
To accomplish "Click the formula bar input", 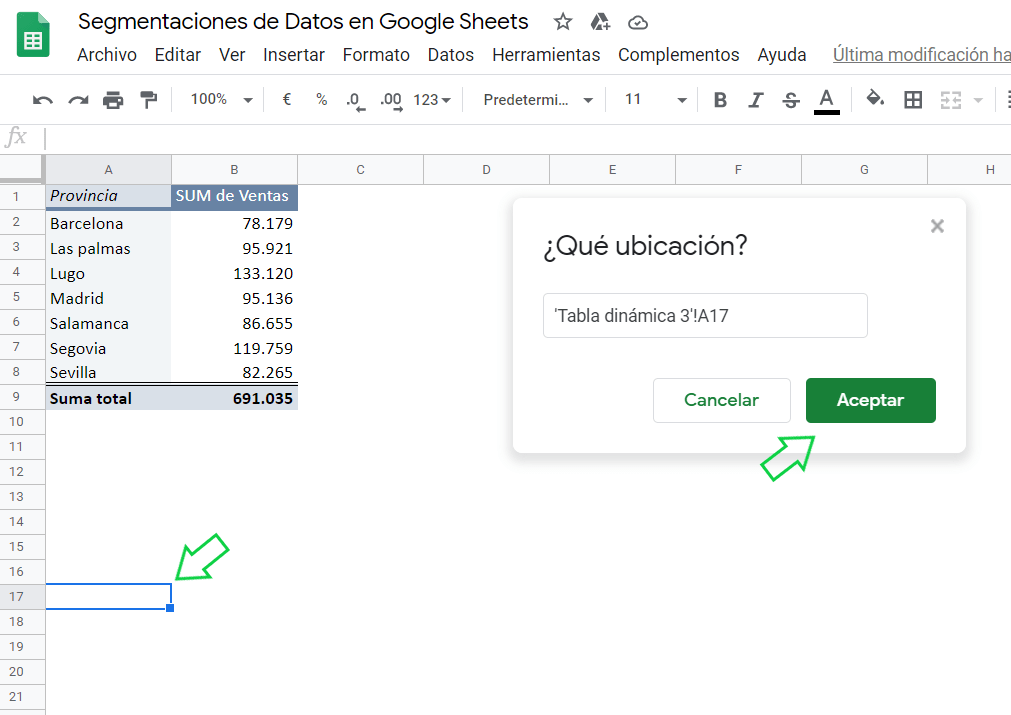I will pos(527,138).
